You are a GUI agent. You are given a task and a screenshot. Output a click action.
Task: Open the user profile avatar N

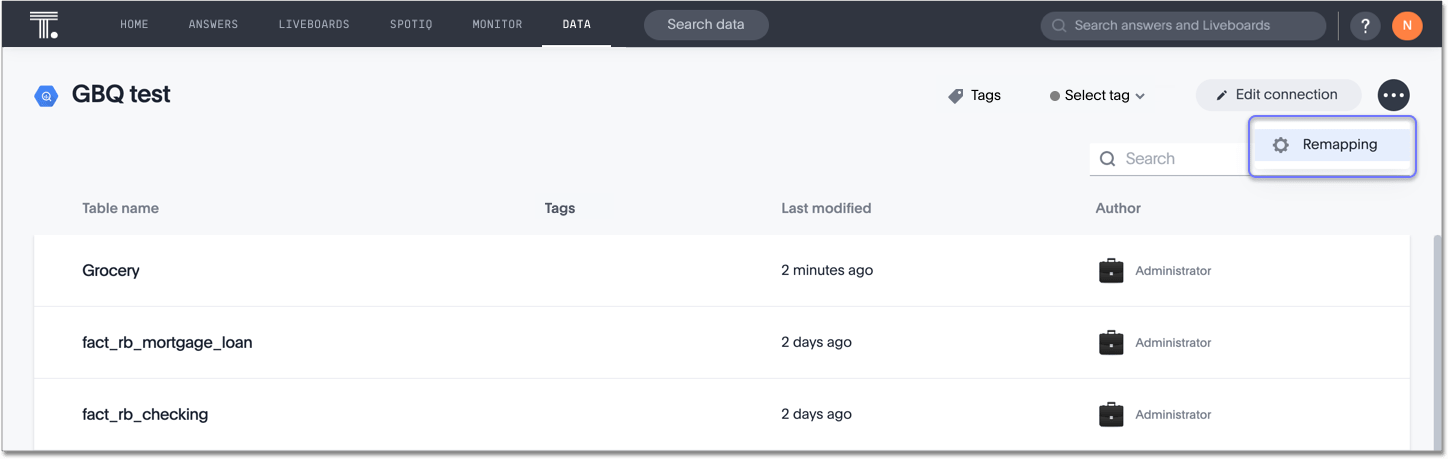pyautogui.click(x=1406, y=26)
